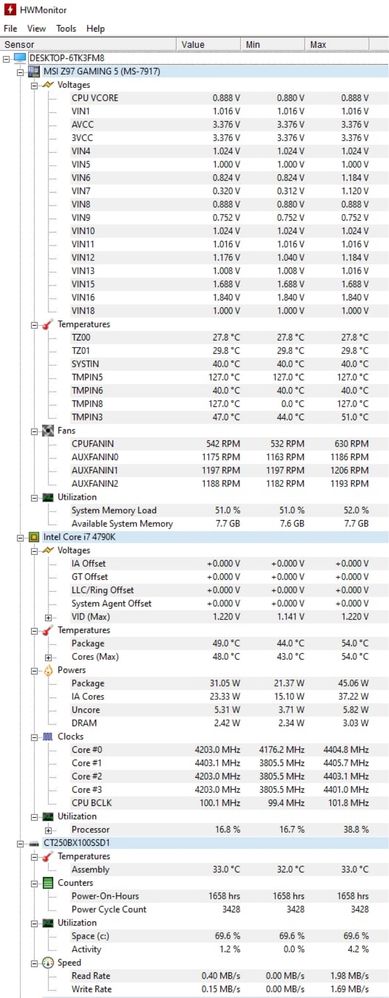
Task: Click the Utilization icon above System Memory Load
Action: (48, 497)
